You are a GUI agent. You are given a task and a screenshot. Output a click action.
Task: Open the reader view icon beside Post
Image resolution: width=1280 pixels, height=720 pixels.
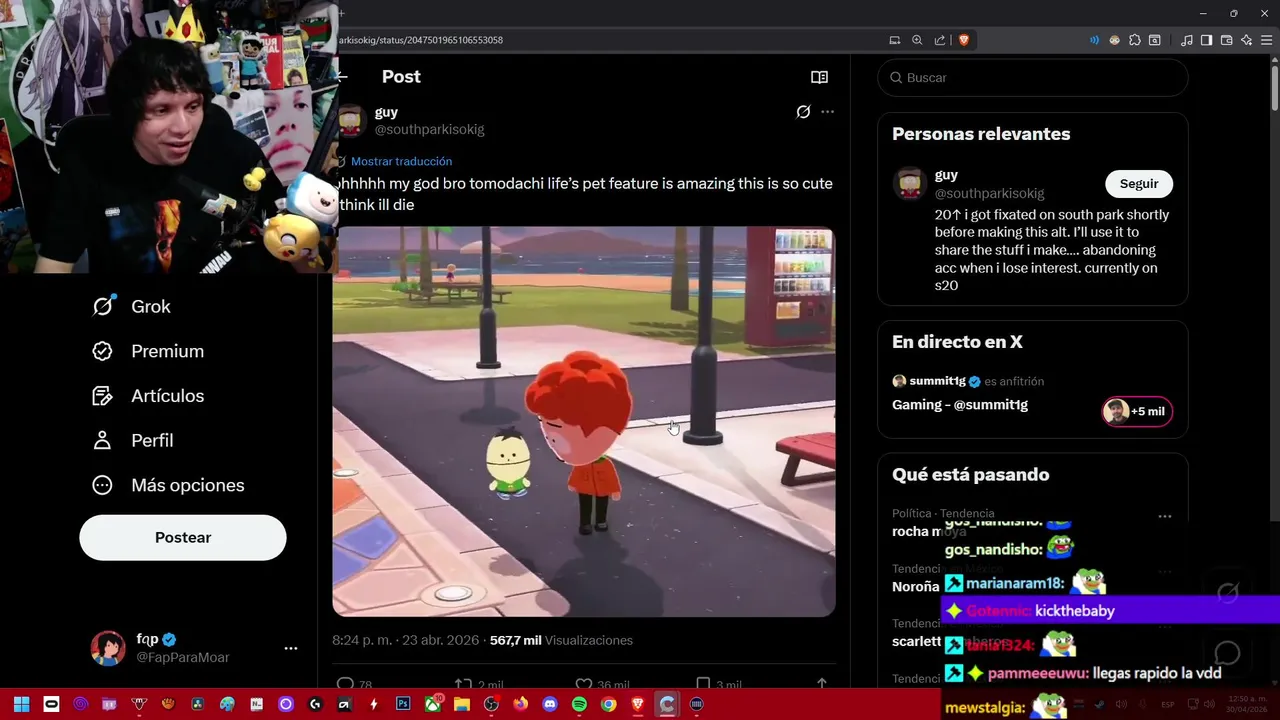tap(819, 77)
